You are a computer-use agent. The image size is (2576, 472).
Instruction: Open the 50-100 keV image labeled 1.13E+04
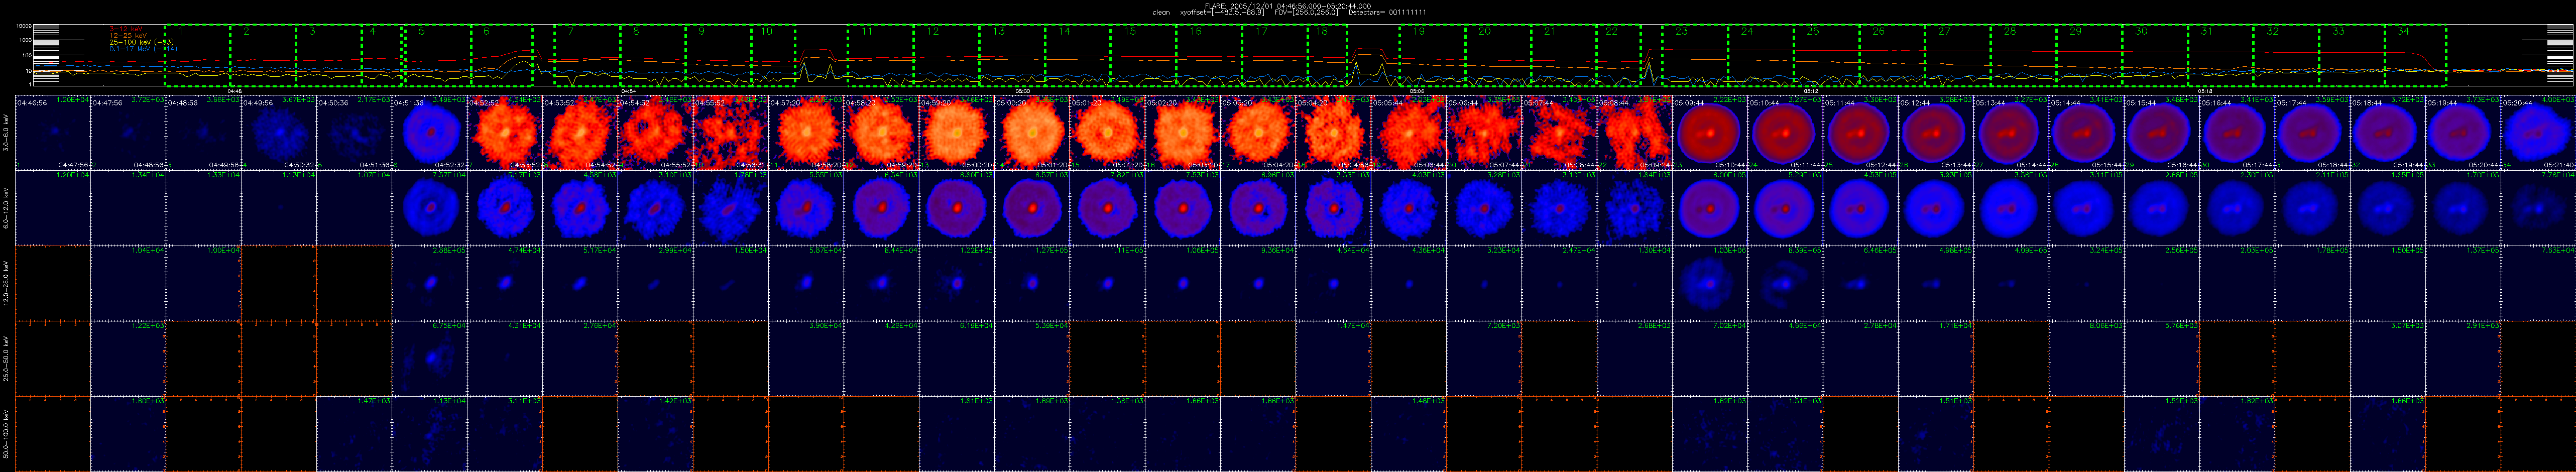pos(429,433)
